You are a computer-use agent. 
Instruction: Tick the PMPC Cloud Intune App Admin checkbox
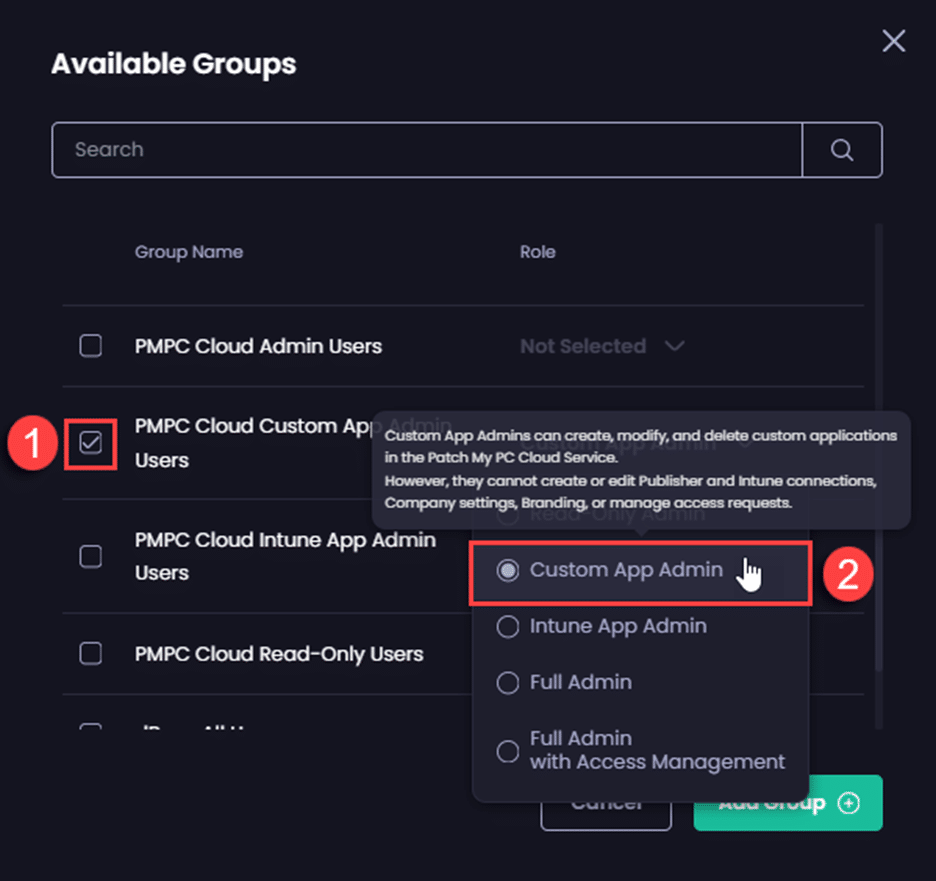tap(91, 556)
